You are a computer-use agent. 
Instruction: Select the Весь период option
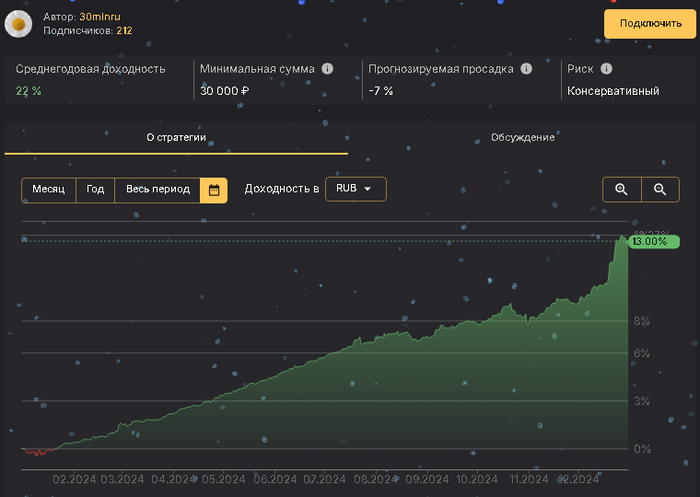157,189
